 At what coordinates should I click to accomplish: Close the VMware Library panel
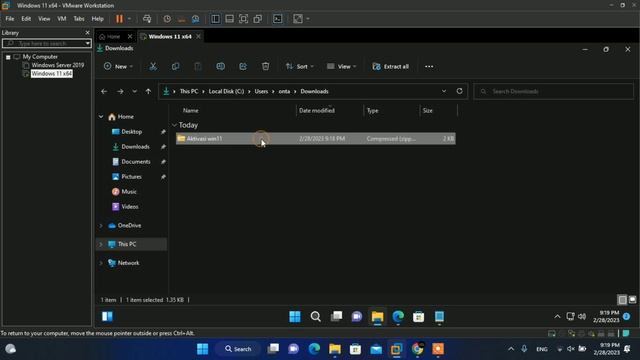[x=87, y=33]
